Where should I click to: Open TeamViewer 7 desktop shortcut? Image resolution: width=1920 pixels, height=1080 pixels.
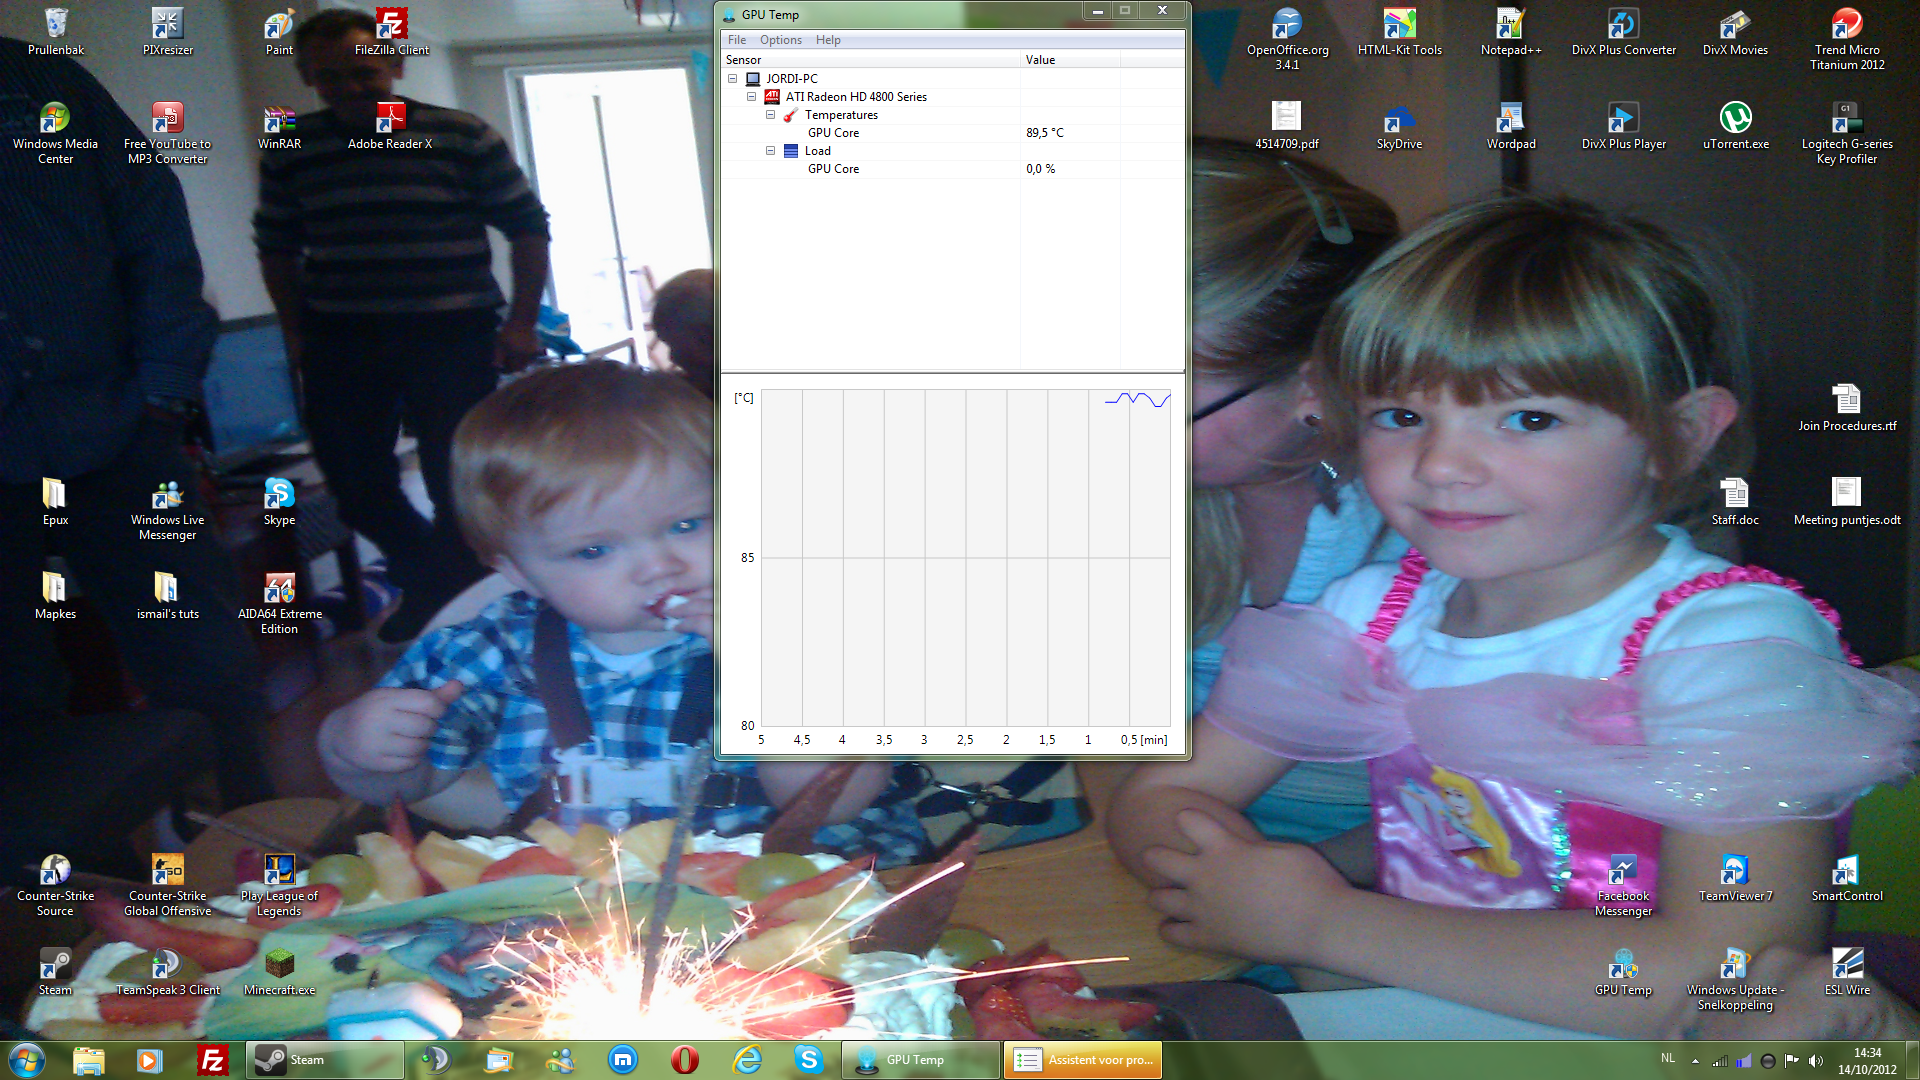point(1735,877)
